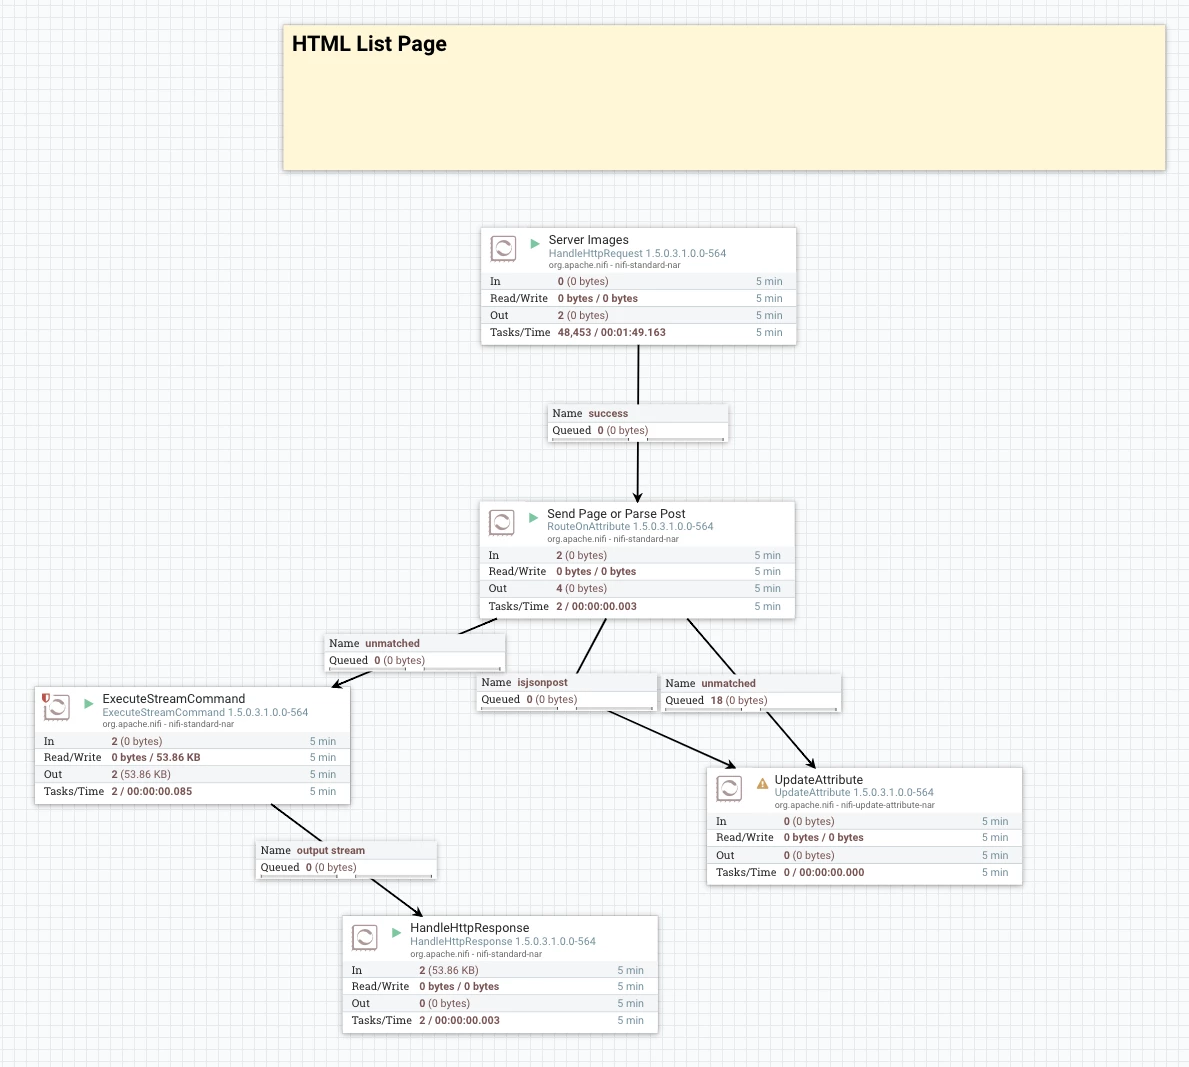Click the UpdateAttribute processor title

[x=818, y=780]
